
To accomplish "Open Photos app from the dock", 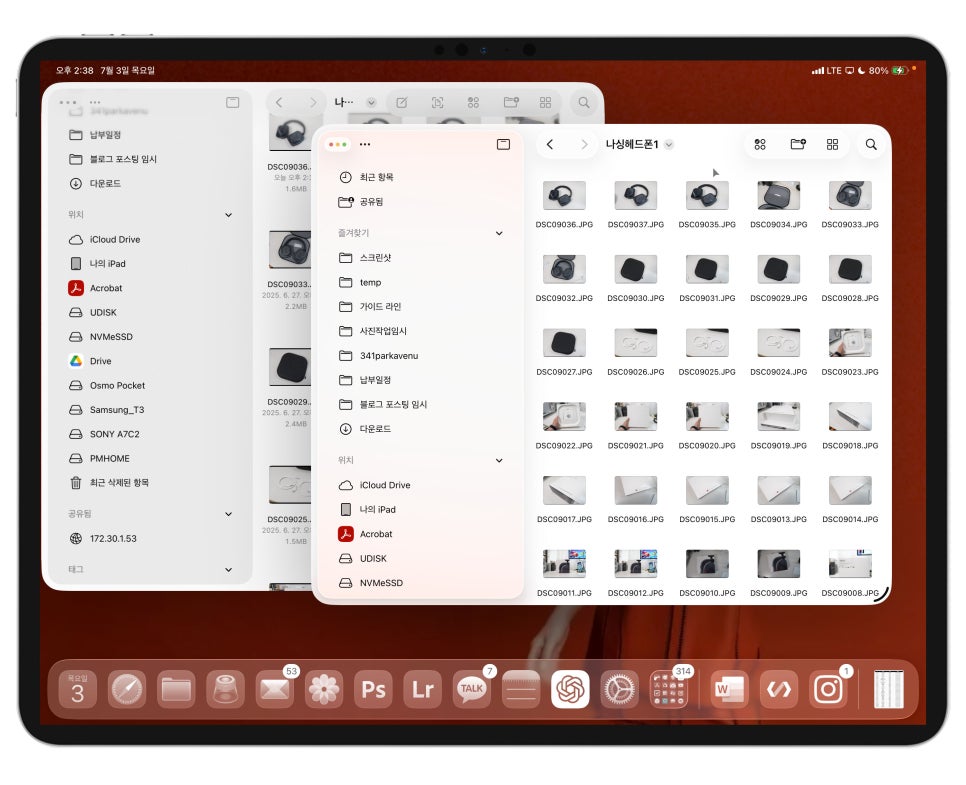I will [324, 689].
